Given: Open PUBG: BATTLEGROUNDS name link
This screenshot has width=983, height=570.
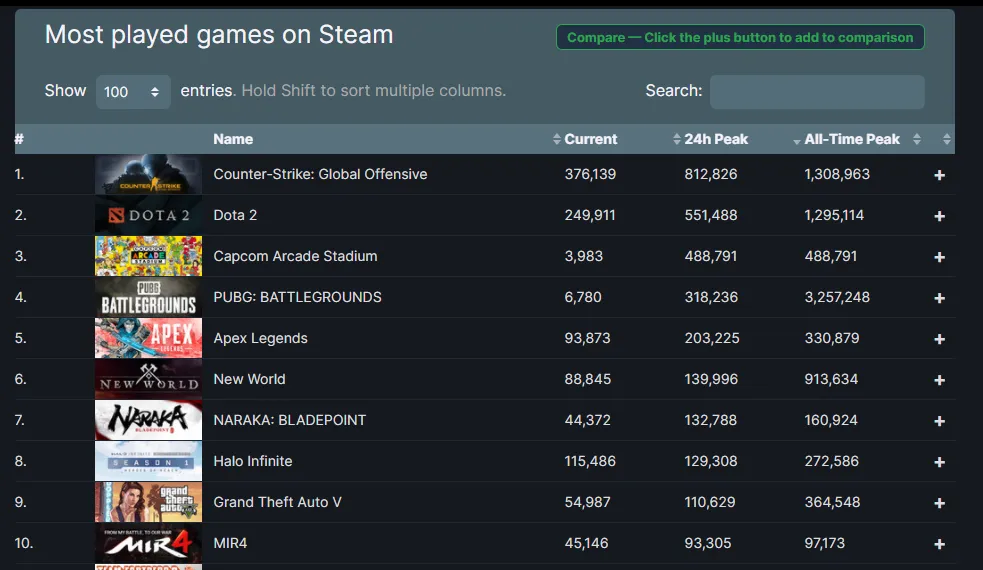Looking at the screenshot, I should coord(297,297).
